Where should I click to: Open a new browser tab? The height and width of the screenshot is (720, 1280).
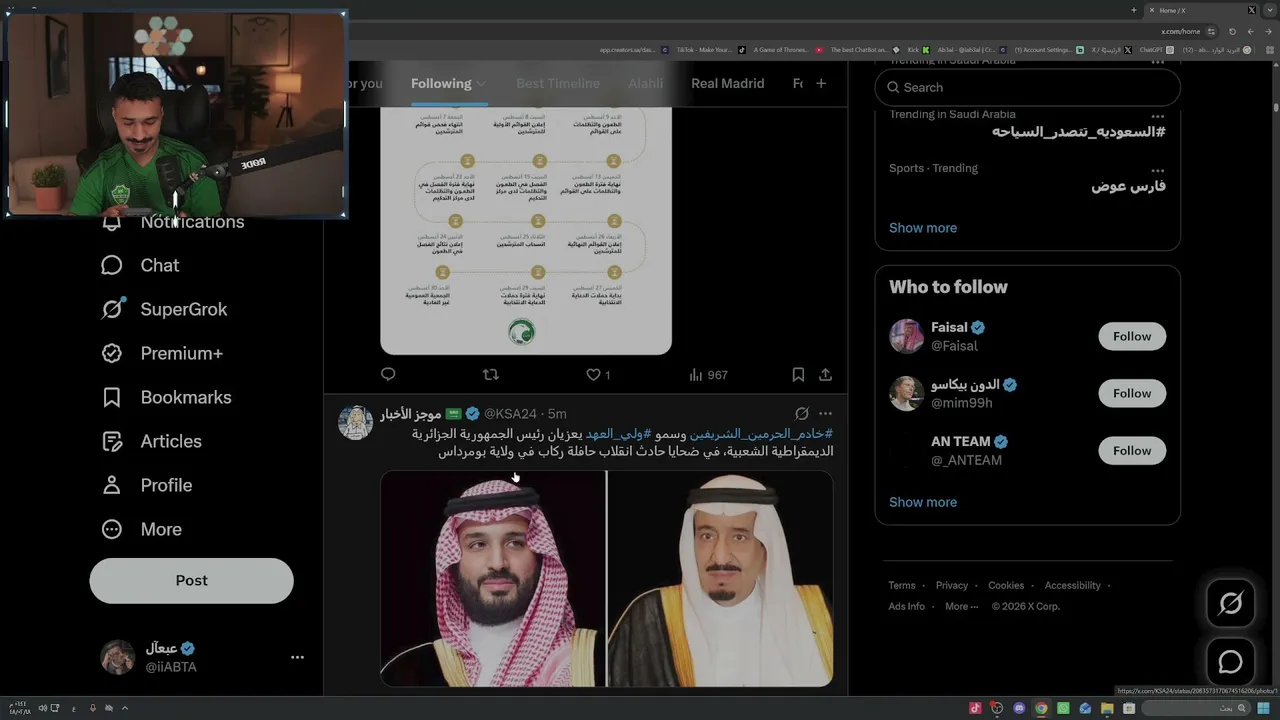click(1134, 10)
